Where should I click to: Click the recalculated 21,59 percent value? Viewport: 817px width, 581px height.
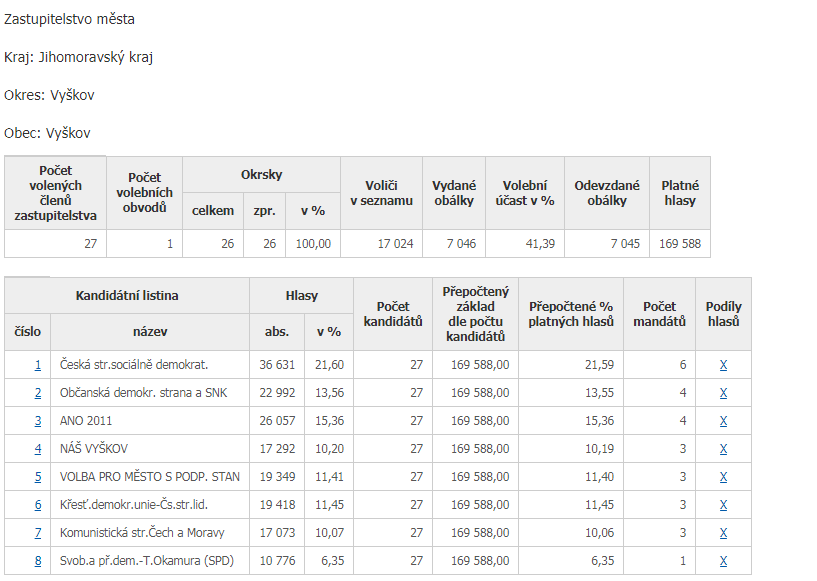point(599,365)
